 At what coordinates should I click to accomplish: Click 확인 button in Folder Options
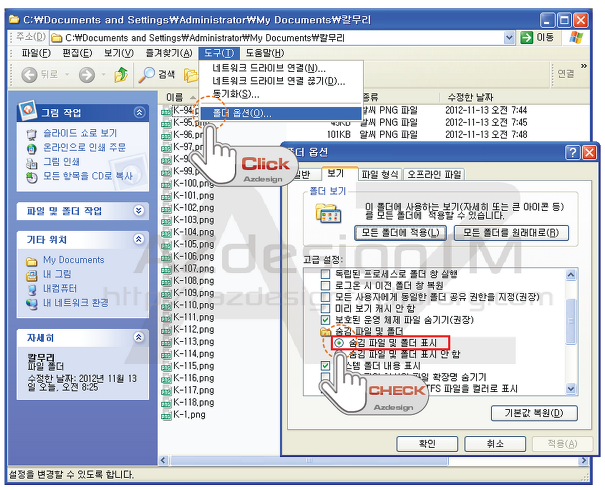pos(427,444)
